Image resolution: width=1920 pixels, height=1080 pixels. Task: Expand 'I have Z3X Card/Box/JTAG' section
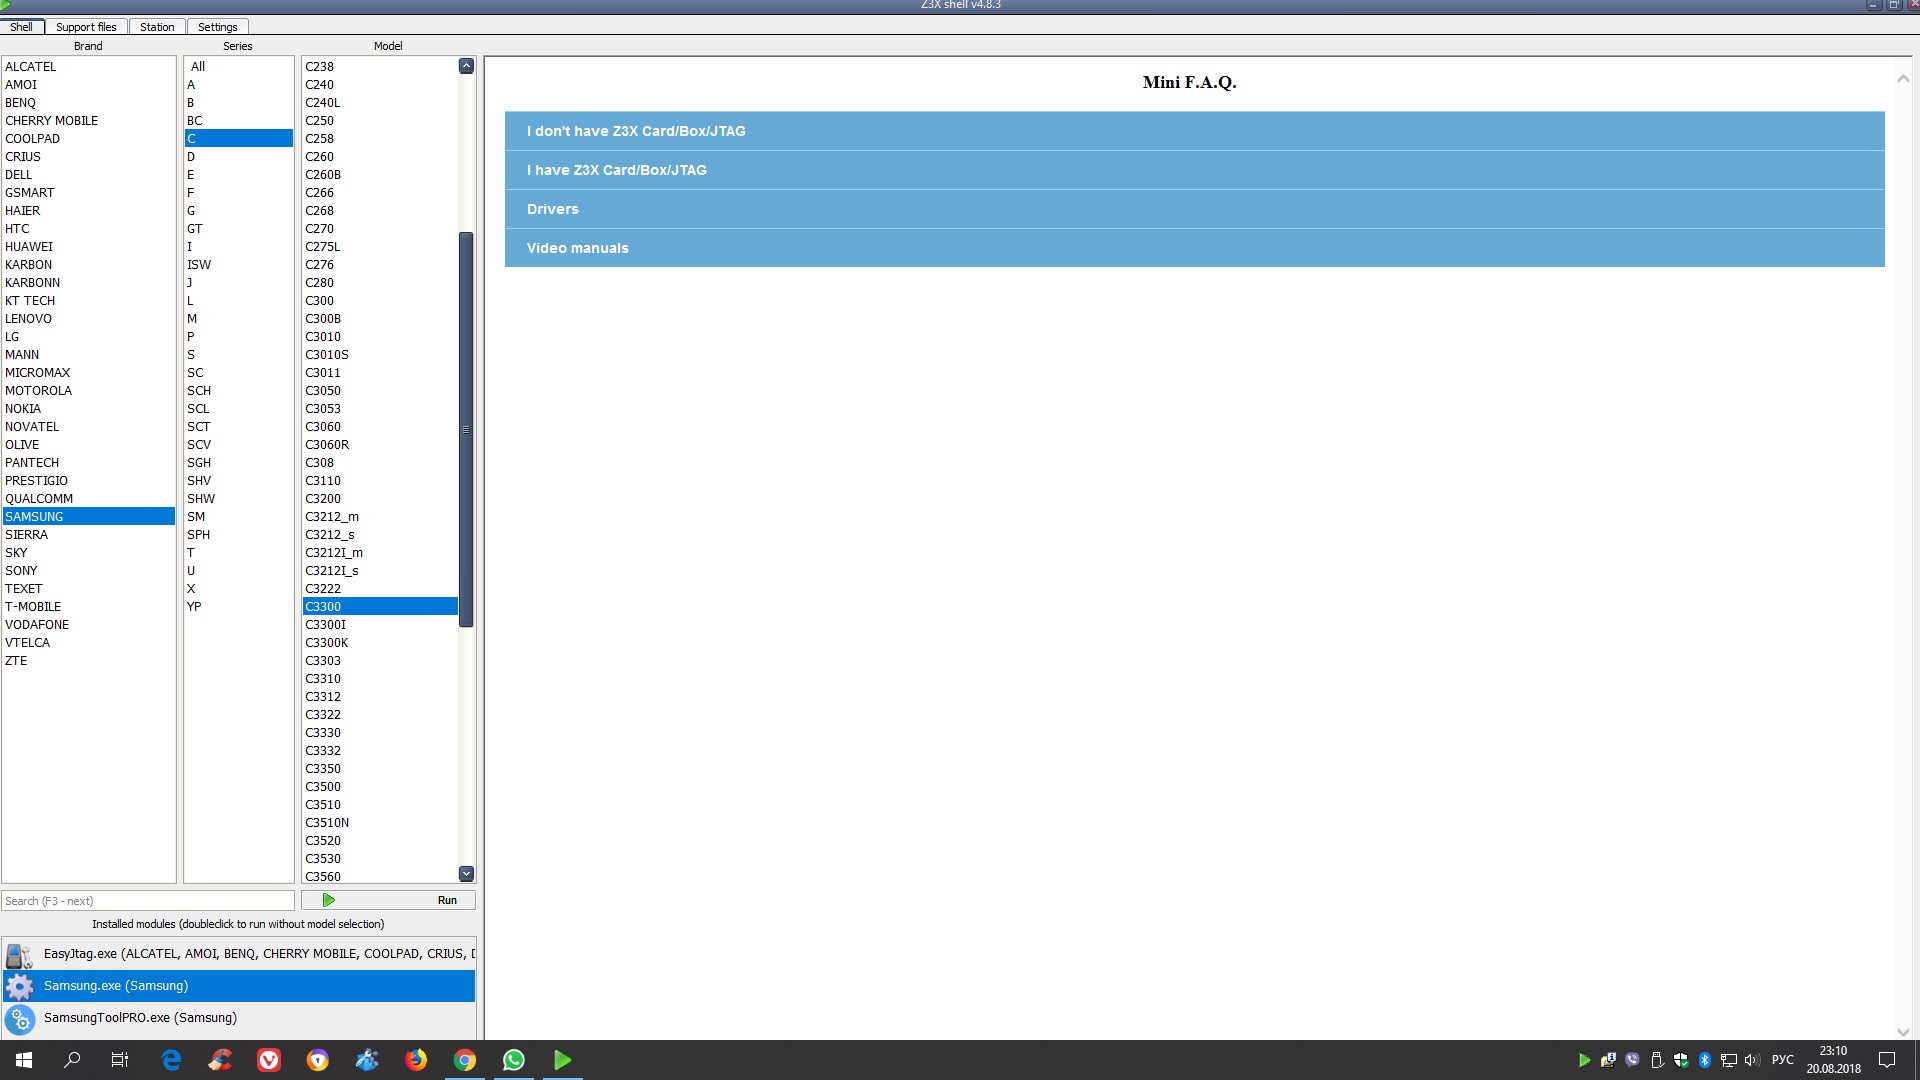coord(1194,170)
